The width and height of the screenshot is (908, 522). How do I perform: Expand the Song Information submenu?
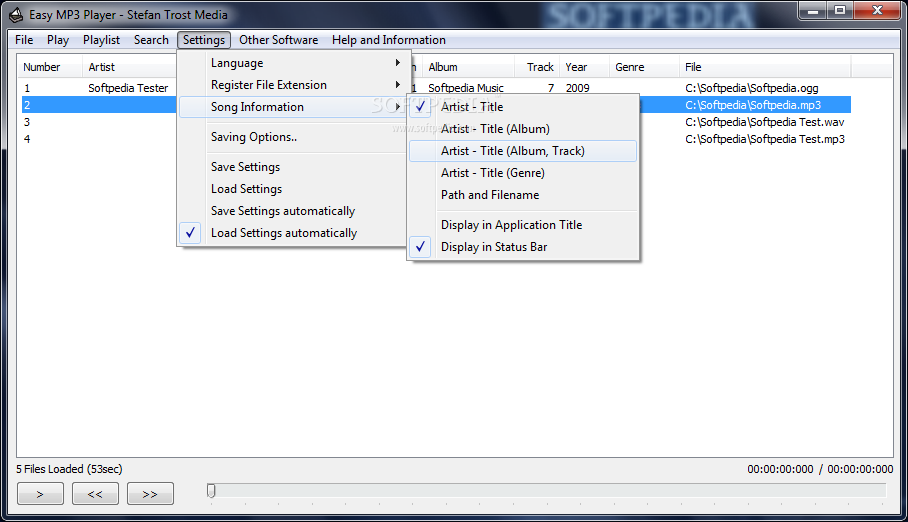click(x=292, y=107)
